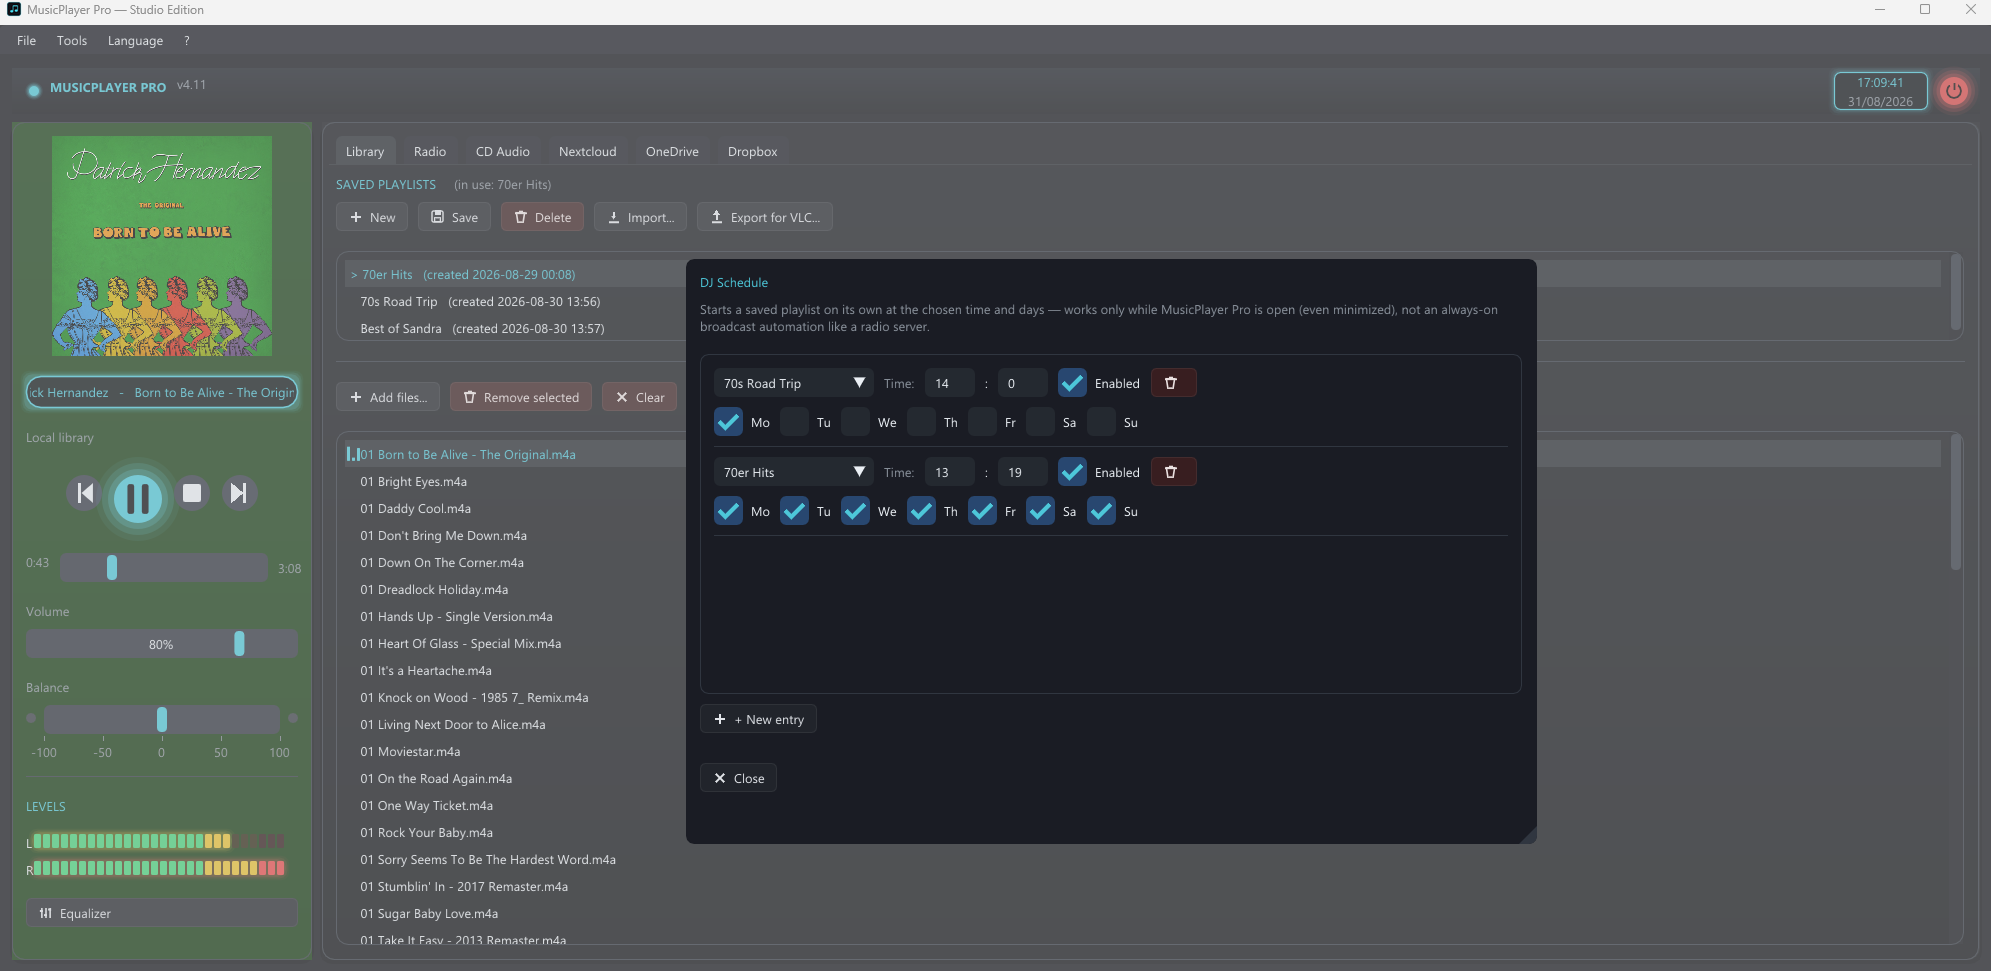Image resolution: width=1991 pixels, height=971 pixels.
Task: Export playlist for VLC
Action: (765, 217)
